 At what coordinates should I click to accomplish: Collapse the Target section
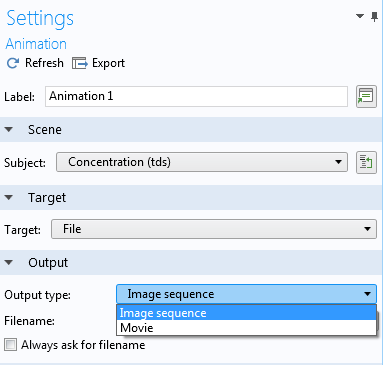point(9,197)
